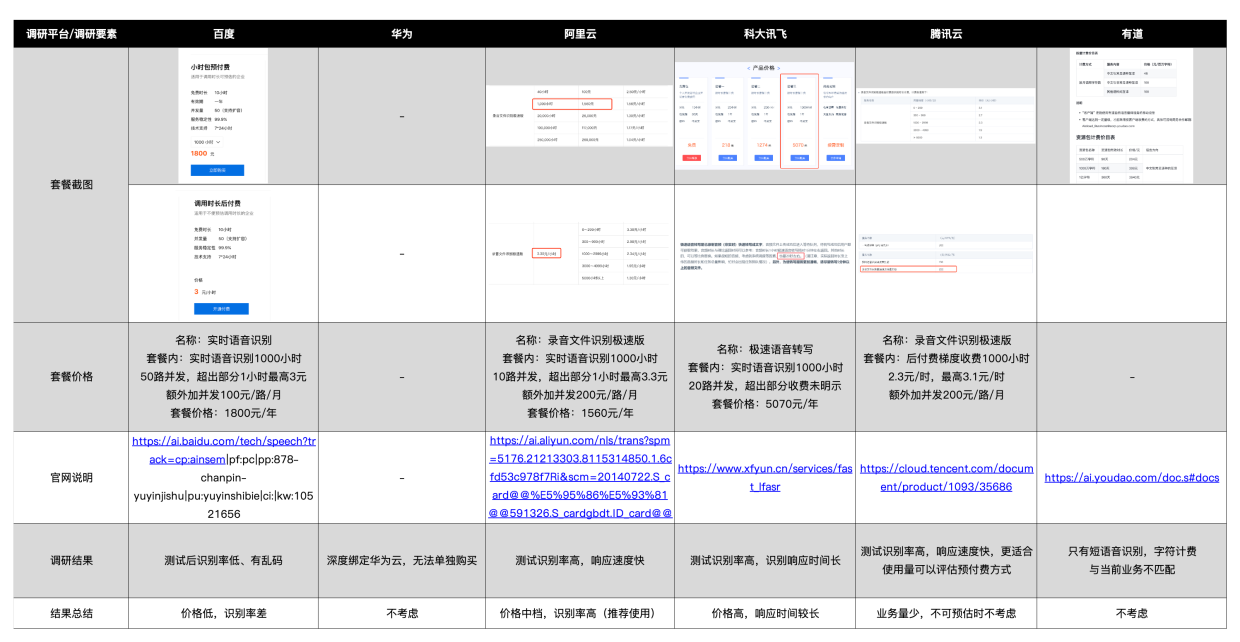Click the 业务量少,不可预估时不考虑 cell
The image size is (1240, 642).
[x=946, y=613]
